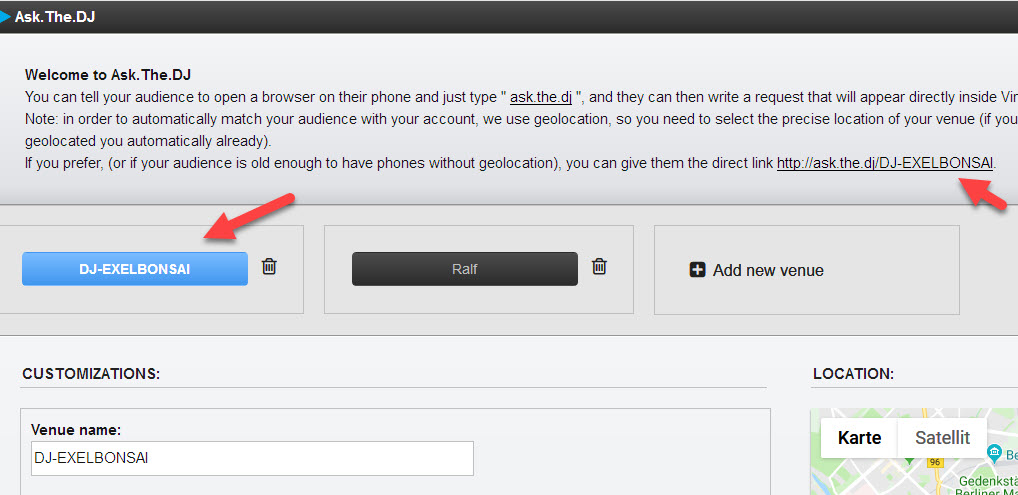Click the LOCATION section heading
The height and width of the screenshot is (495, 1018).
click(x=853, y=374)
